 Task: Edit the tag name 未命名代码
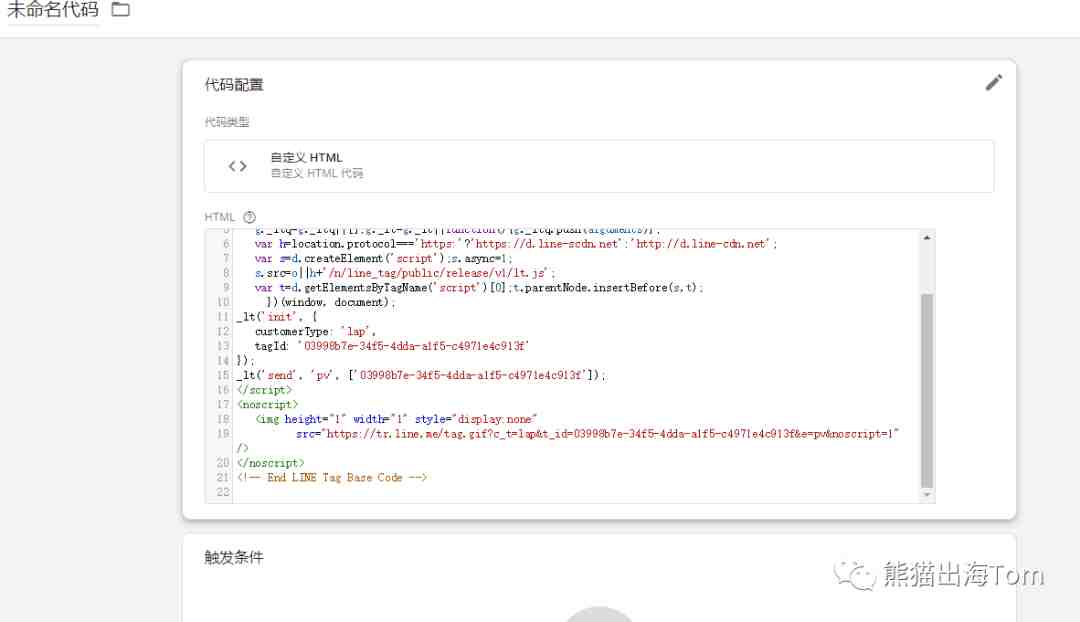pos(53,10)
